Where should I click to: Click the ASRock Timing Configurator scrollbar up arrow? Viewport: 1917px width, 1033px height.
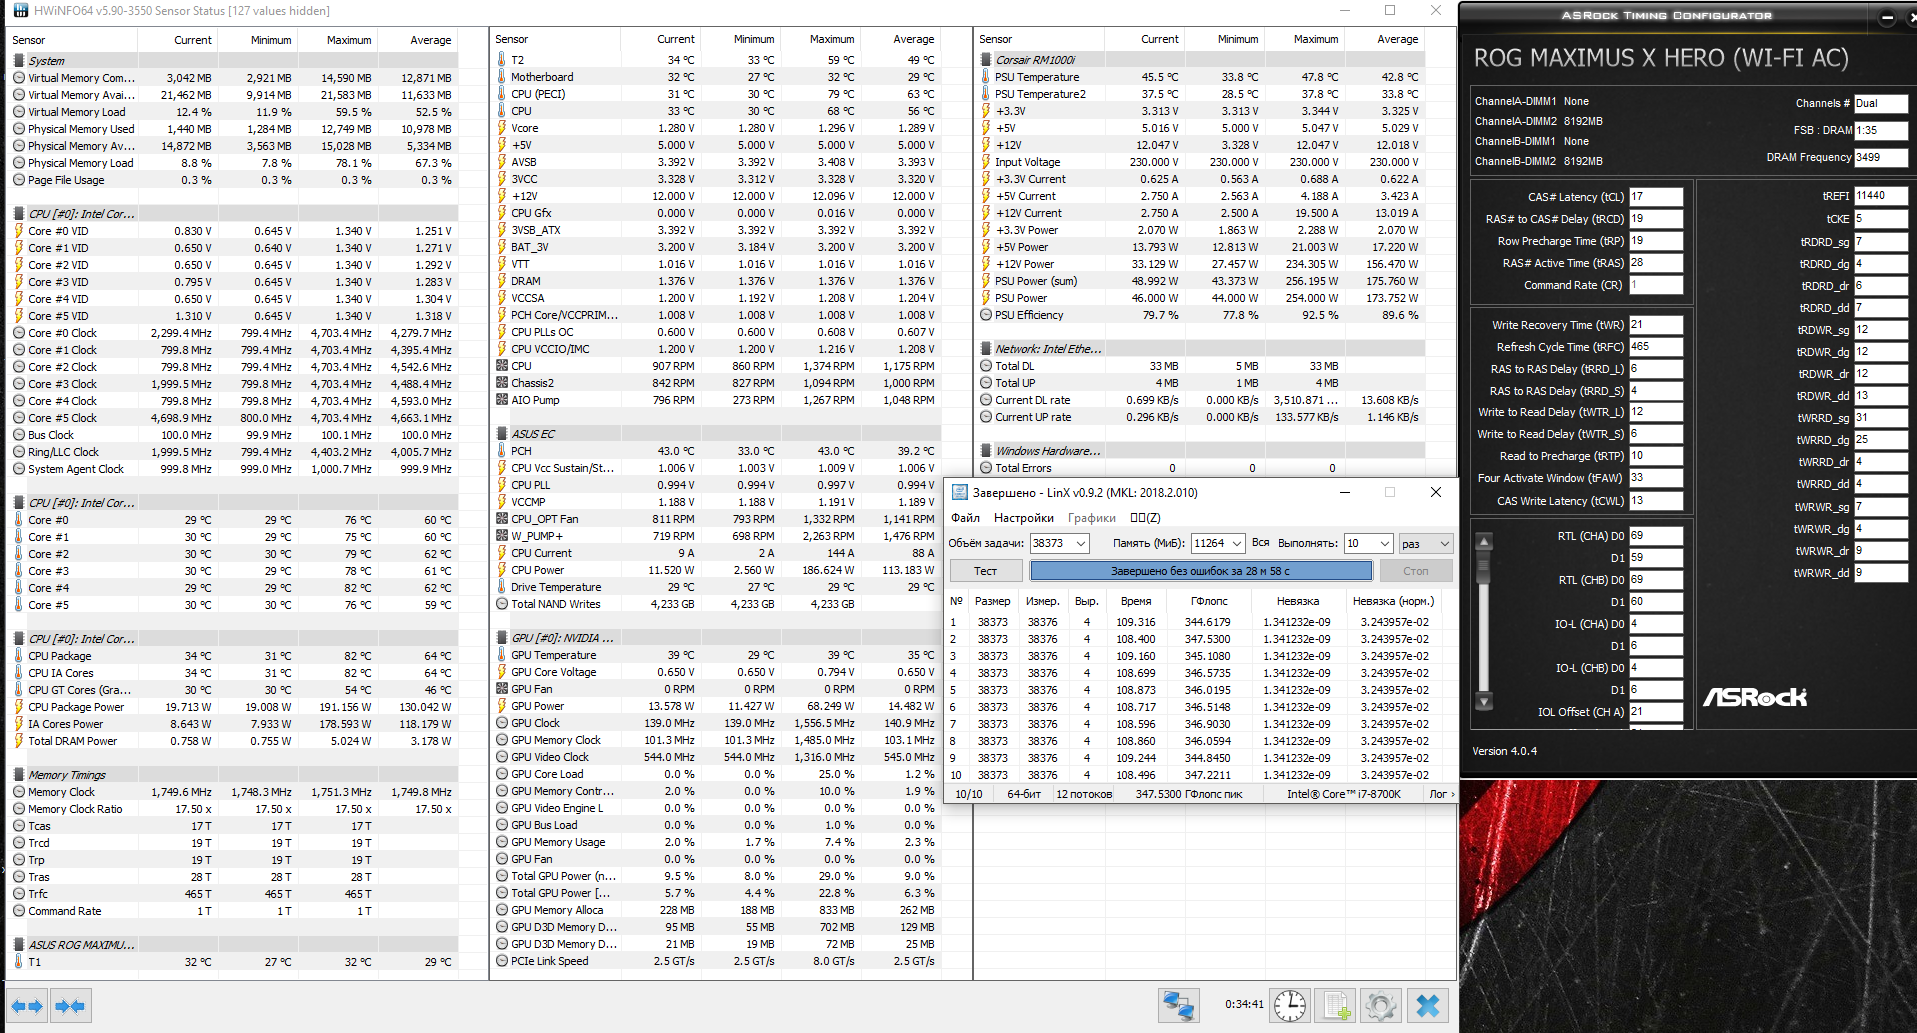tap(1484, 542)
